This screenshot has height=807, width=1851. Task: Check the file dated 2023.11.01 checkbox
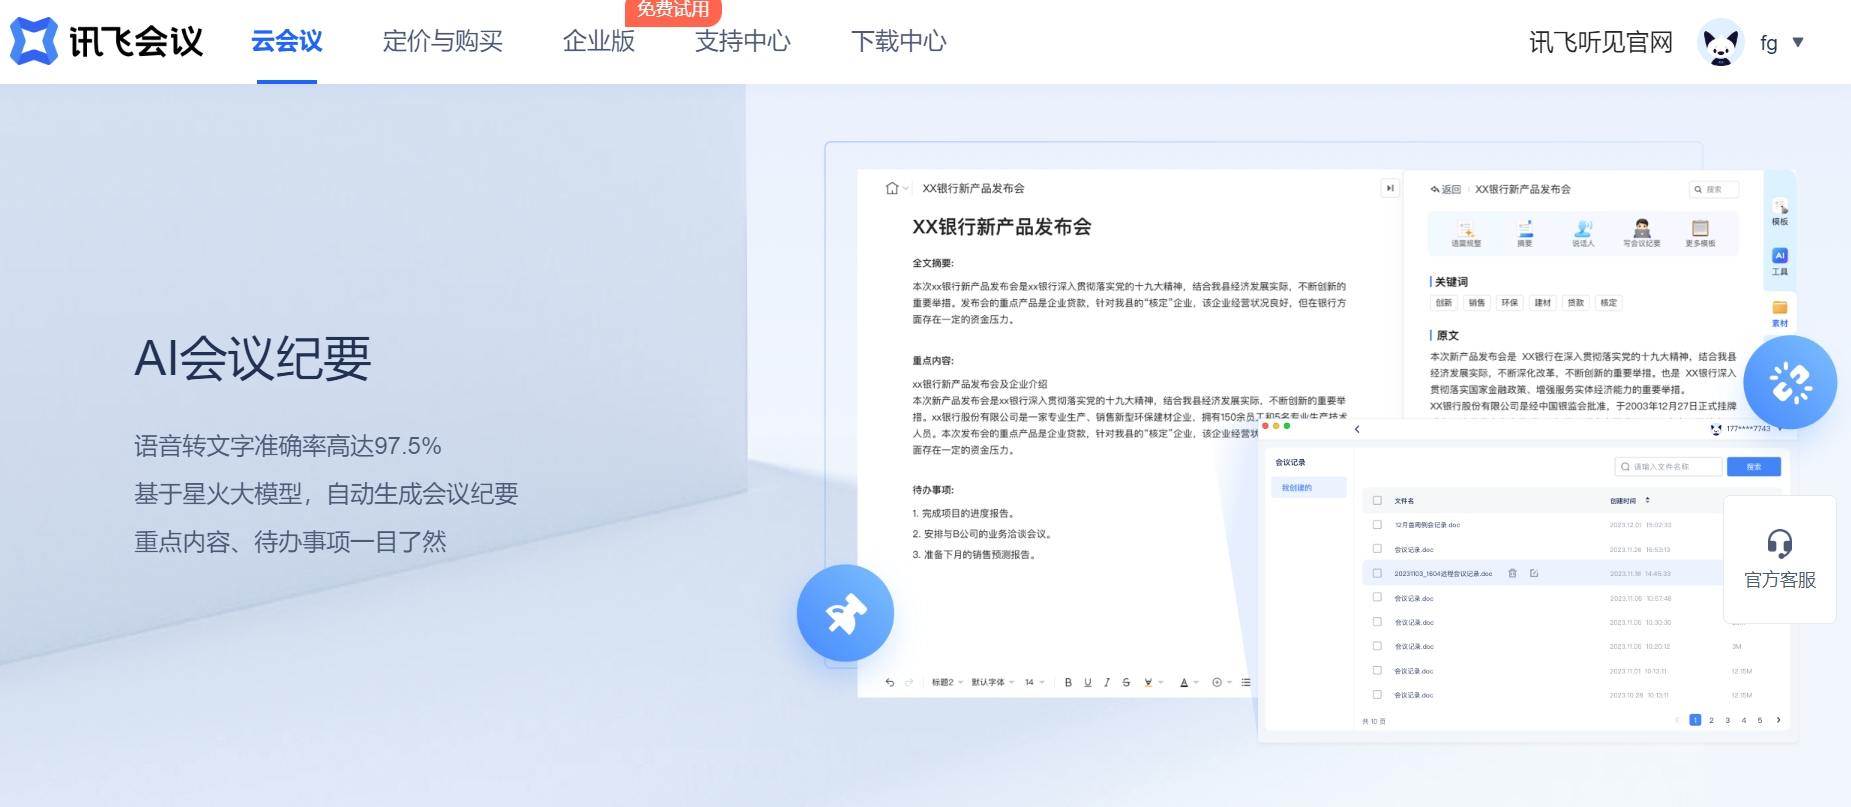click(1377, 670)
